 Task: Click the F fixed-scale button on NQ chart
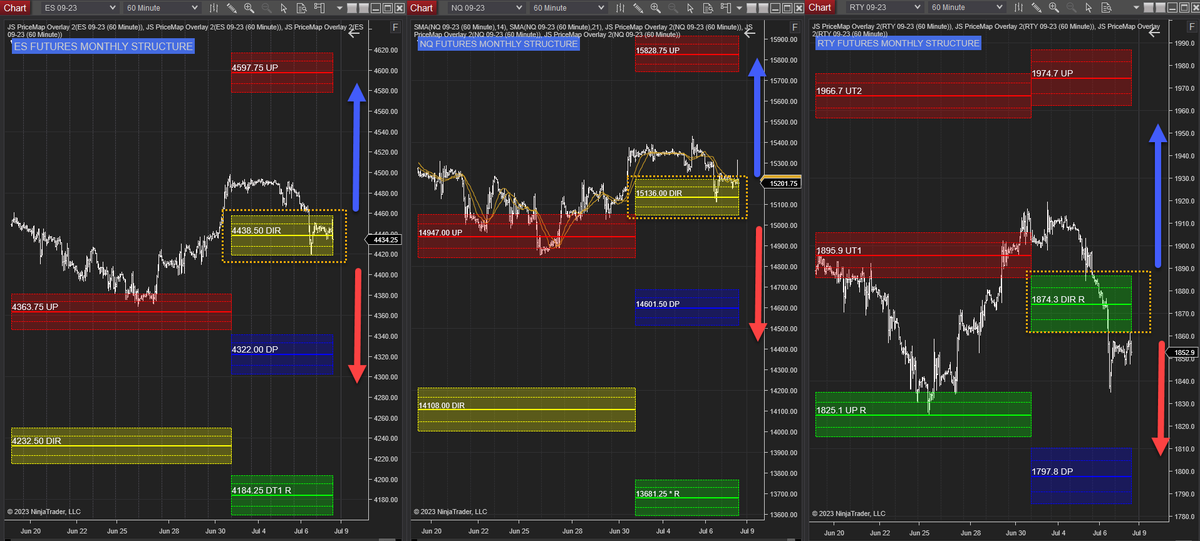[x=795, y=25]
